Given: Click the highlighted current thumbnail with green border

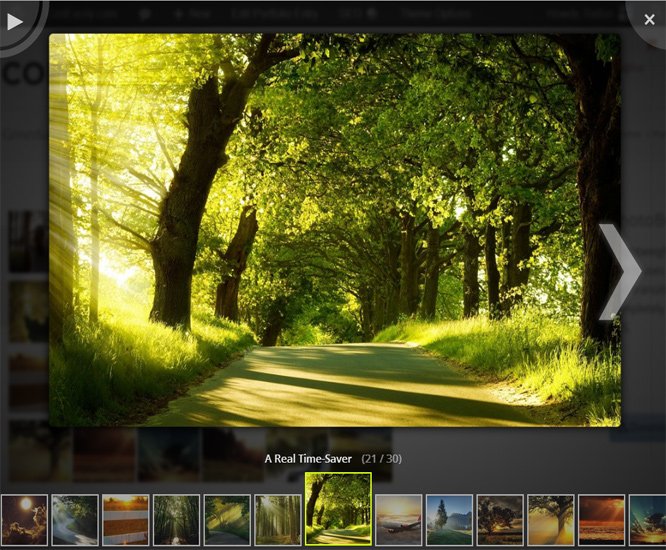Looking at the screenshot, I should click(339, 509).
